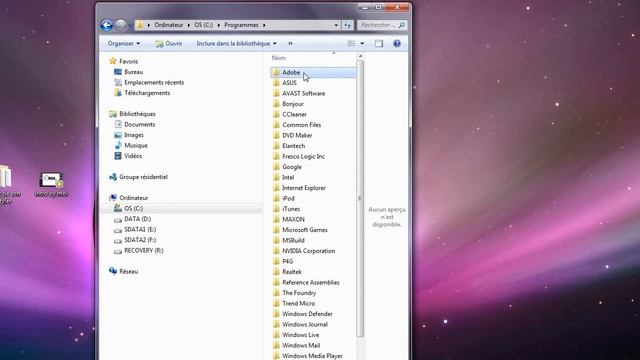Refresh the Programmes folder view
The width and height of the screenshot is (640, 360).
(347, 25)
